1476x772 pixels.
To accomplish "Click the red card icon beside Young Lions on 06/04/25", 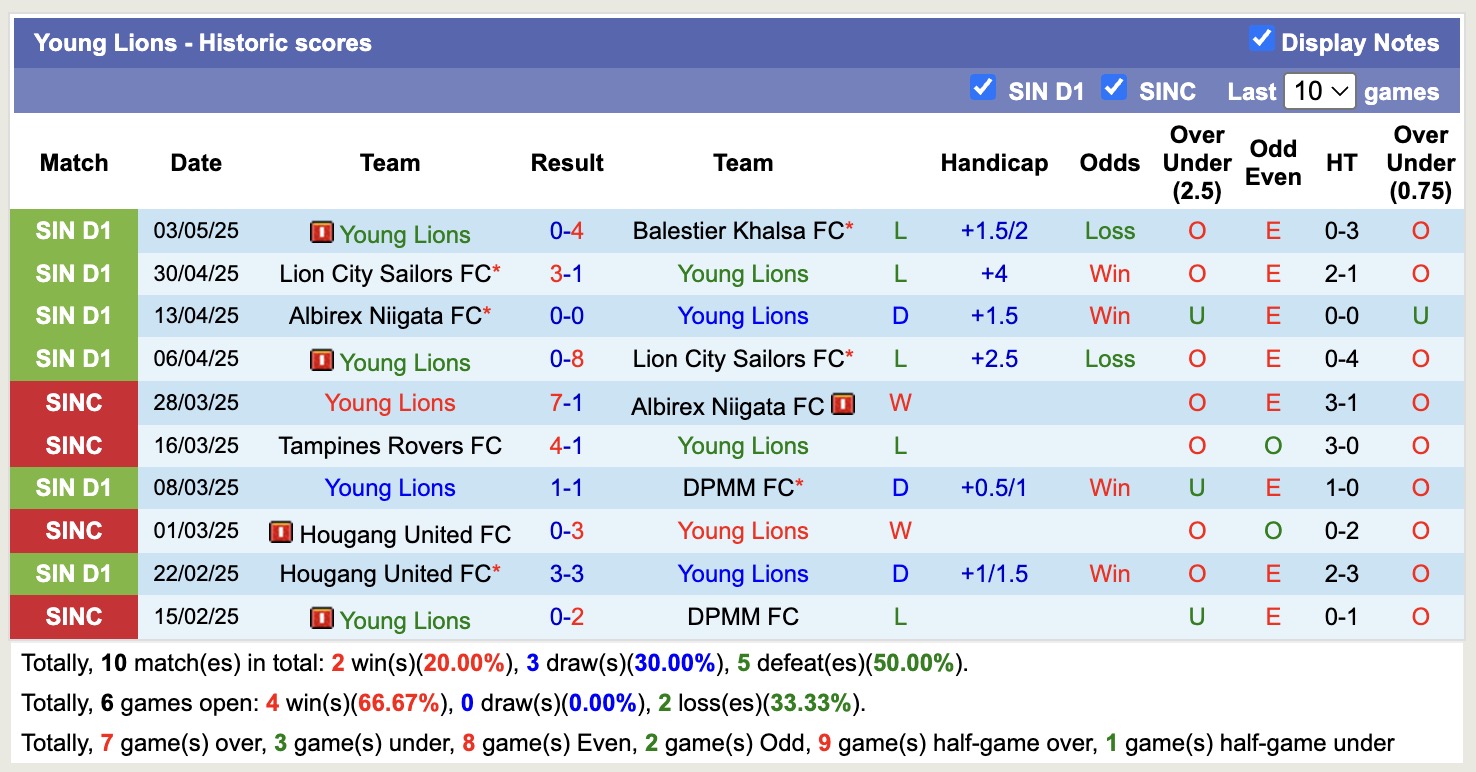I will tap(322, 359).
